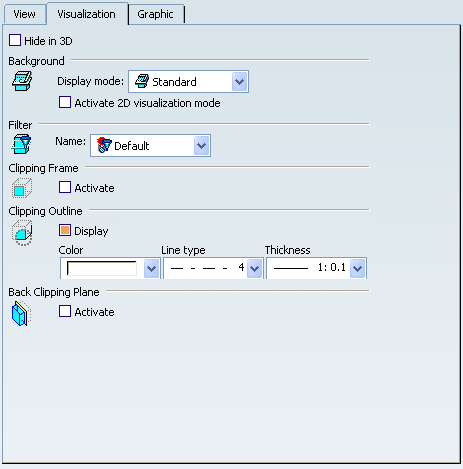Enable the Hide in 3D checkbox
The height and width of the screenshot is (469, 463).
pyautogui.click(x=15, y=40)
